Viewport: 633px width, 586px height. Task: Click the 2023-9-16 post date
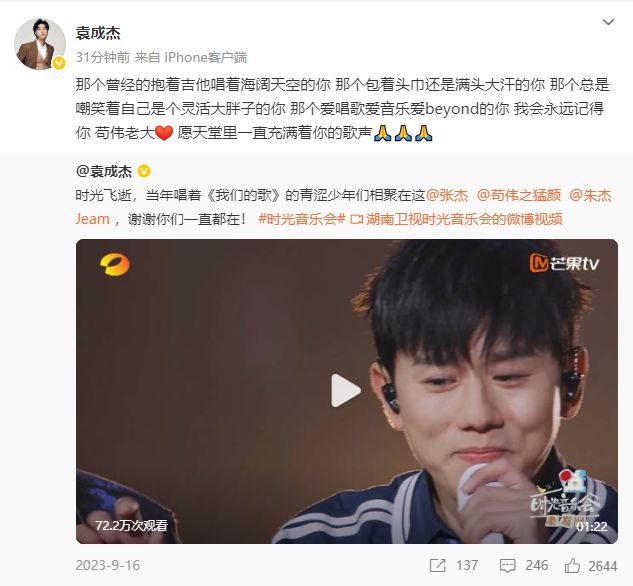108,565
